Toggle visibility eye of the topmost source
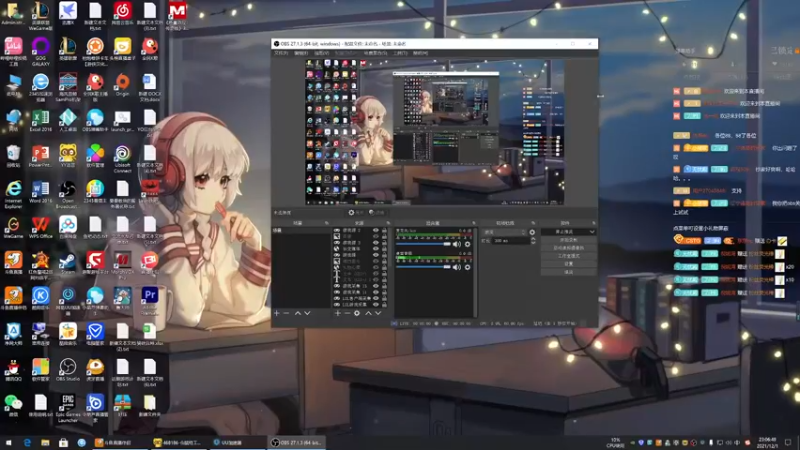Viewport: 800px width, 450px height. [376, 231]
